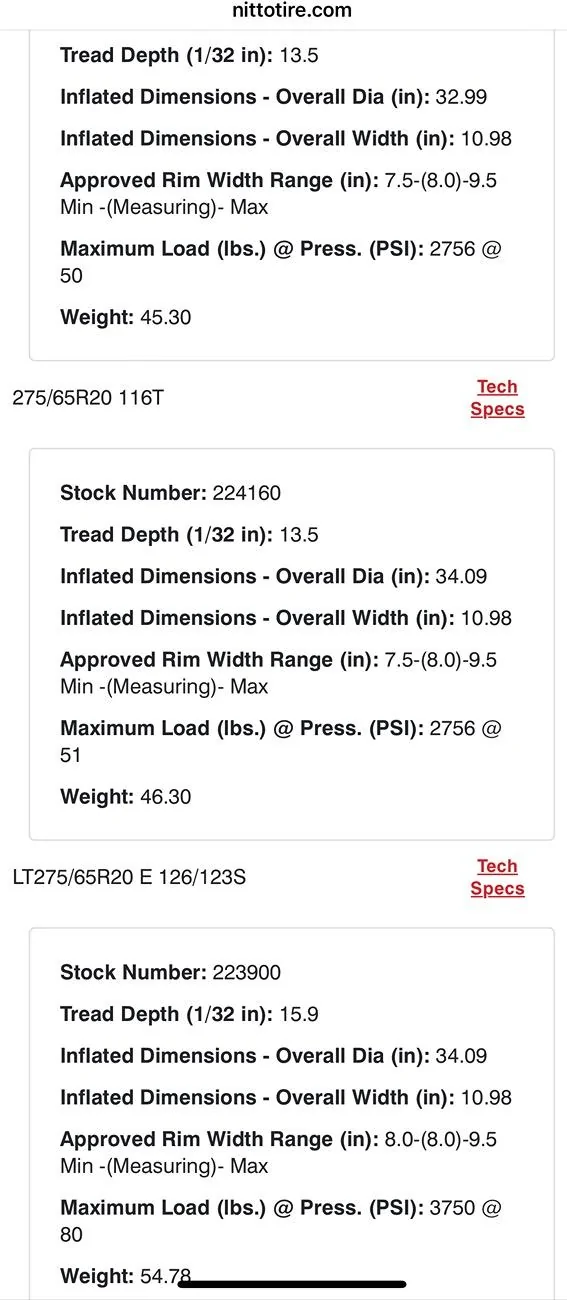Tap Tread Depth 13.5 under stock 224160
Screen dimensions: 567x1300
[x=190, y=535]
